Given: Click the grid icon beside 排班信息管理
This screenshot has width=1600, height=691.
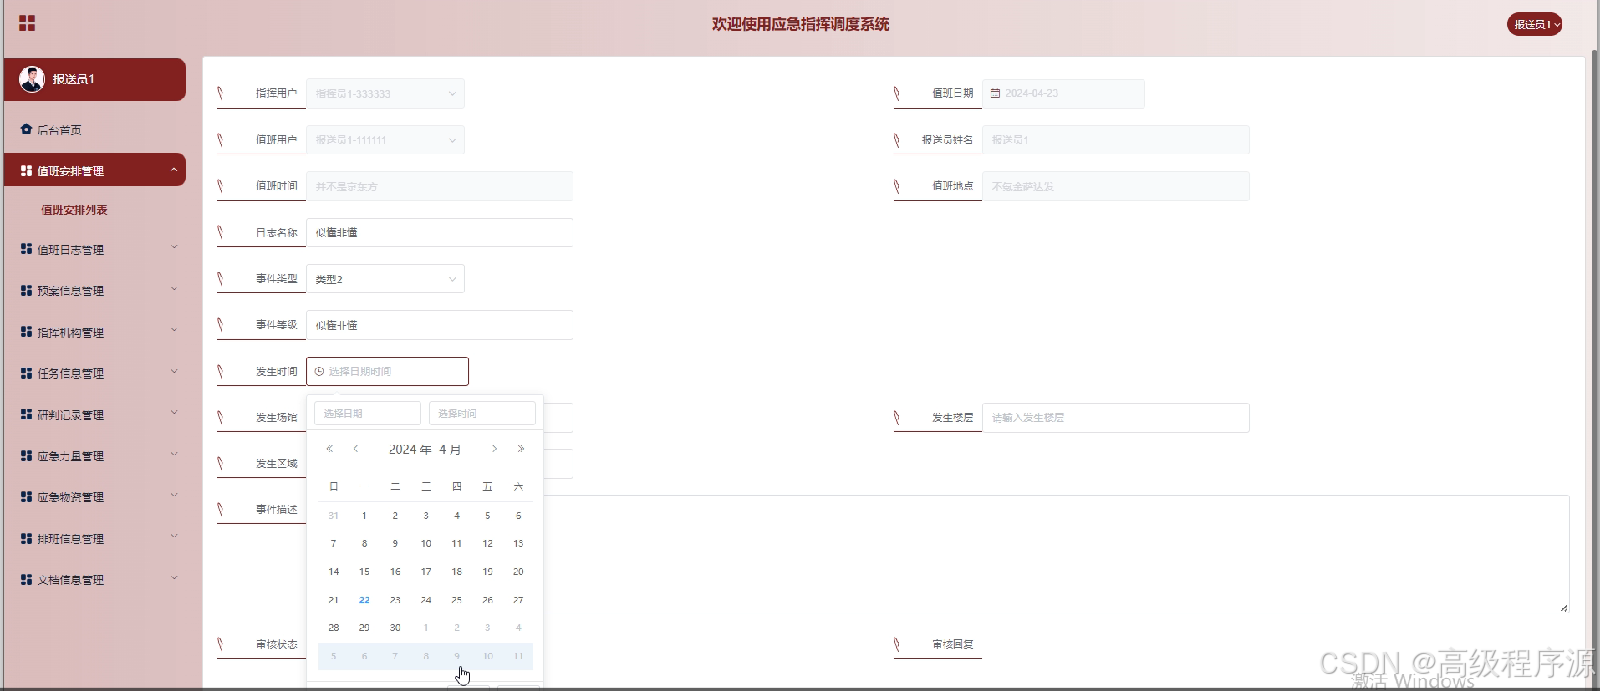Looking at the screenshot, I should pyautogui.click(x=26, y=538).
